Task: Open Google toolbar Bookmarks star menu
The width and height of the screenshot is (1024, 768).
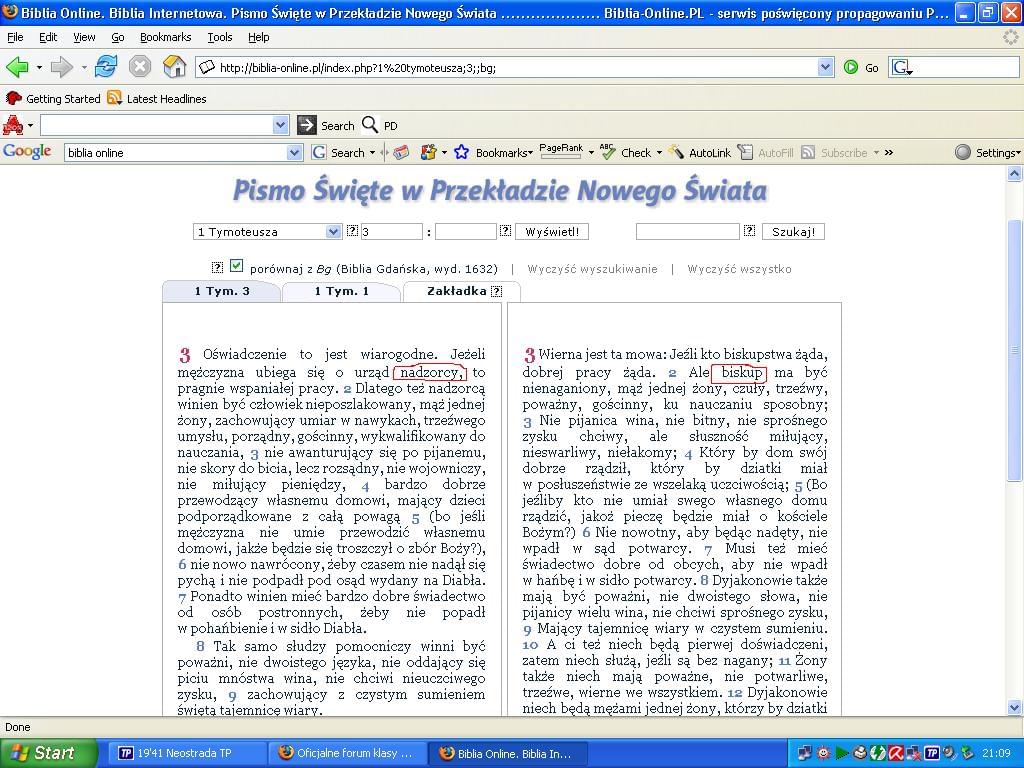Action: pos(493,153)
